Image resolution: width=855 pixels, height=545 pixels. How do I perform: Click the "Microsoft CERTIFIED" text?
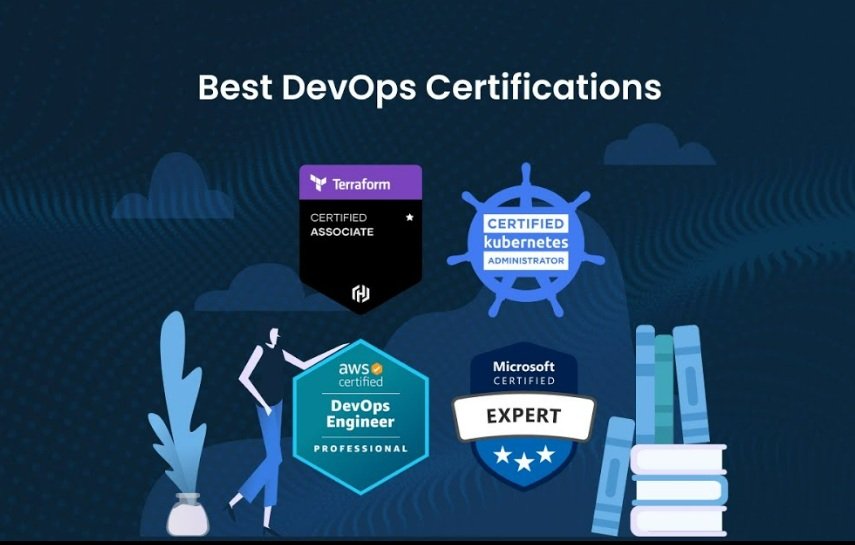click(523, 373)
